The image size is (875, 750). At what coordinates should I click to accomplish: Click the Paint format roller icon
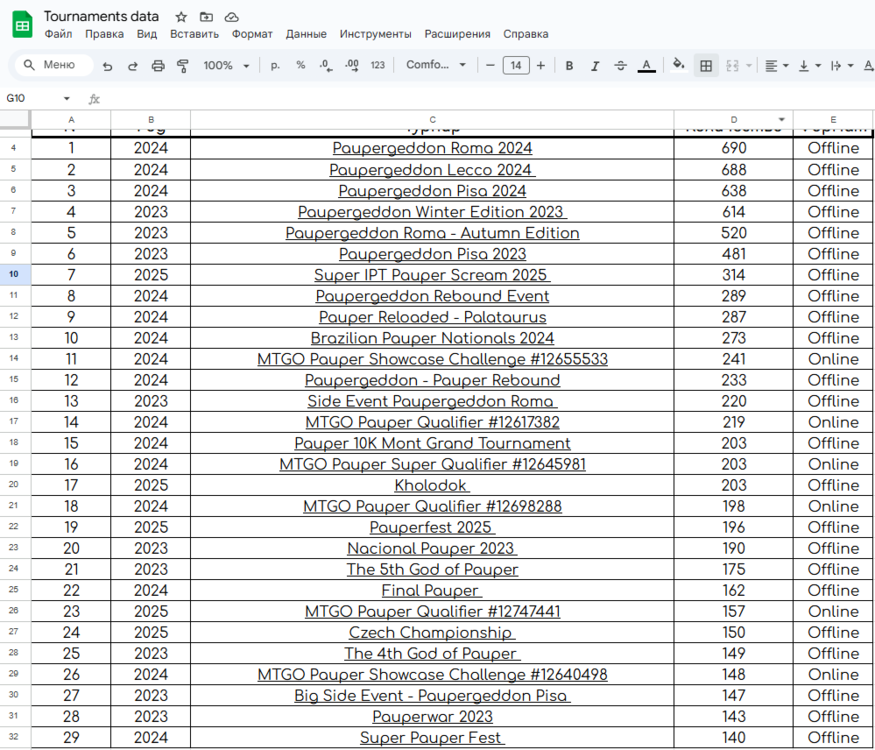182,66
